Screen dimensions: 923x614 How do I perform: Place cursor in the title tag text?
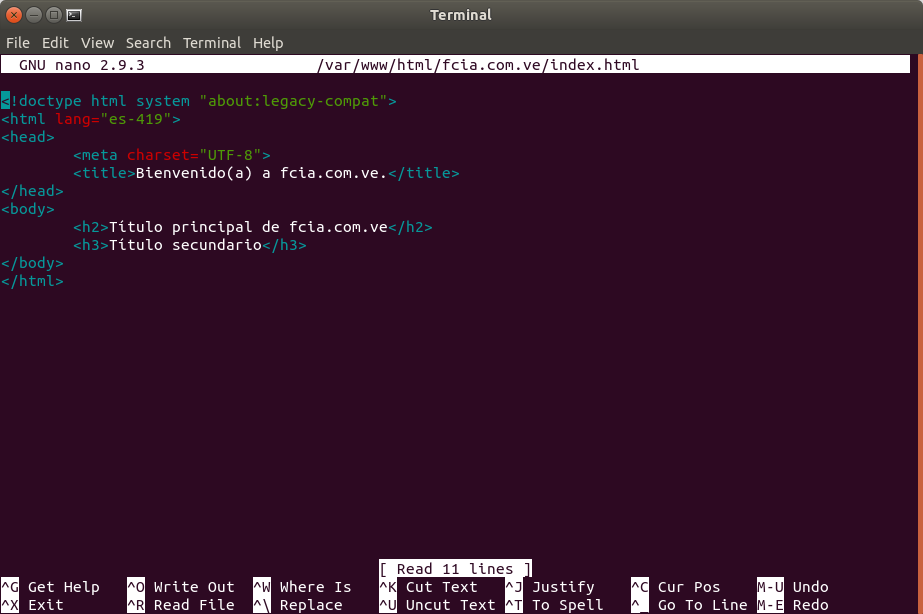pos(260,173)
